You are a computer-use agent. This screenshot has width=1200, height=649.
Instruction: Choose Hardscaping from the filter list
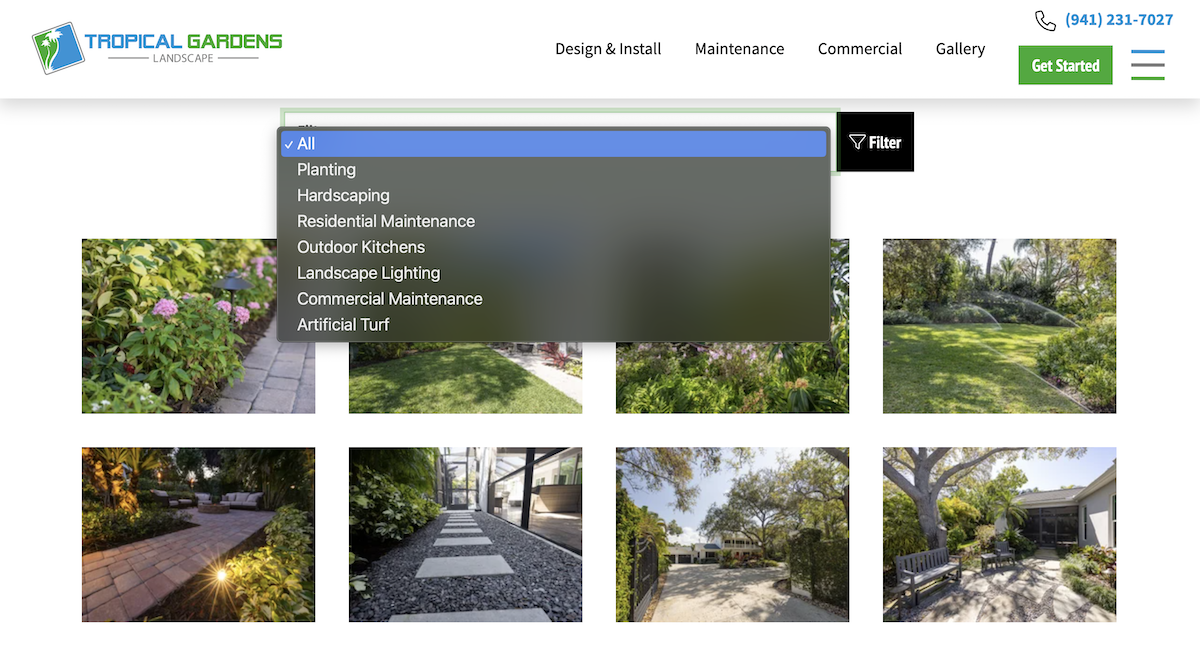(554, 196)
